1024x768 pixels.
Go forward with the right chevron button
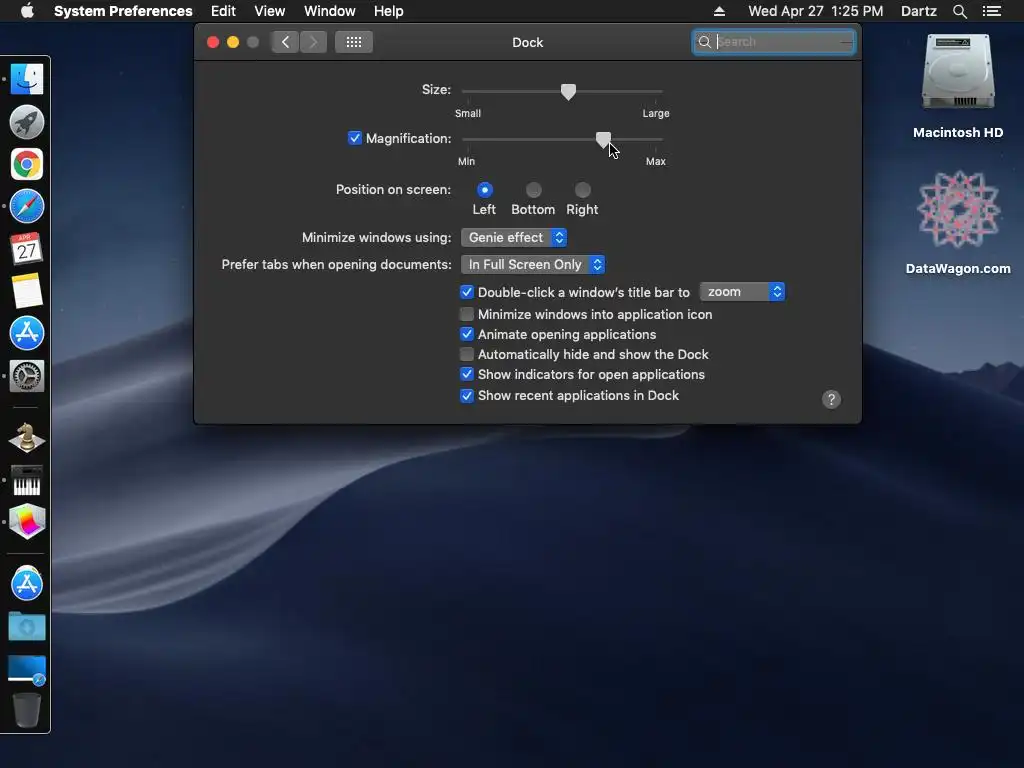point(313,42)
